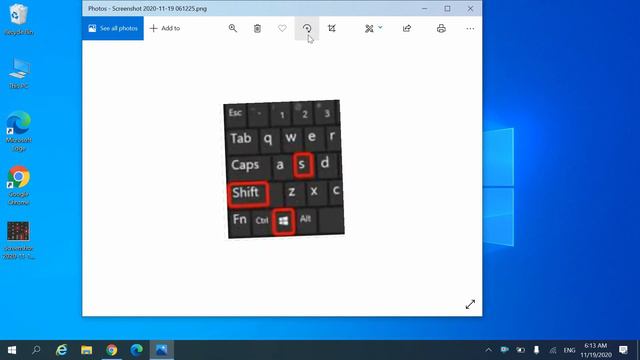Screen dimensions: 640x360
Task: Select the Screenshot file on the desktop
Action: click(19, 240)
